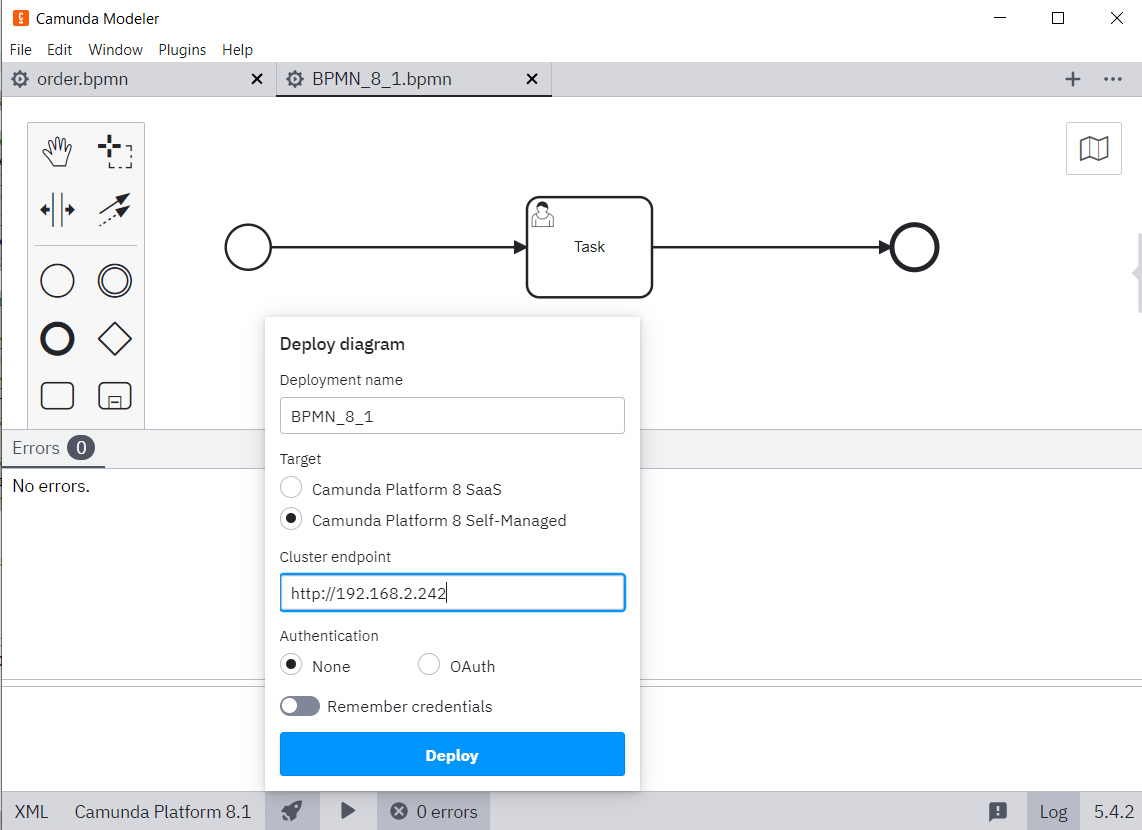Toggle Remember credentials switch
The height and width of the screenshot is (830, 1142).
coord(300,706)
